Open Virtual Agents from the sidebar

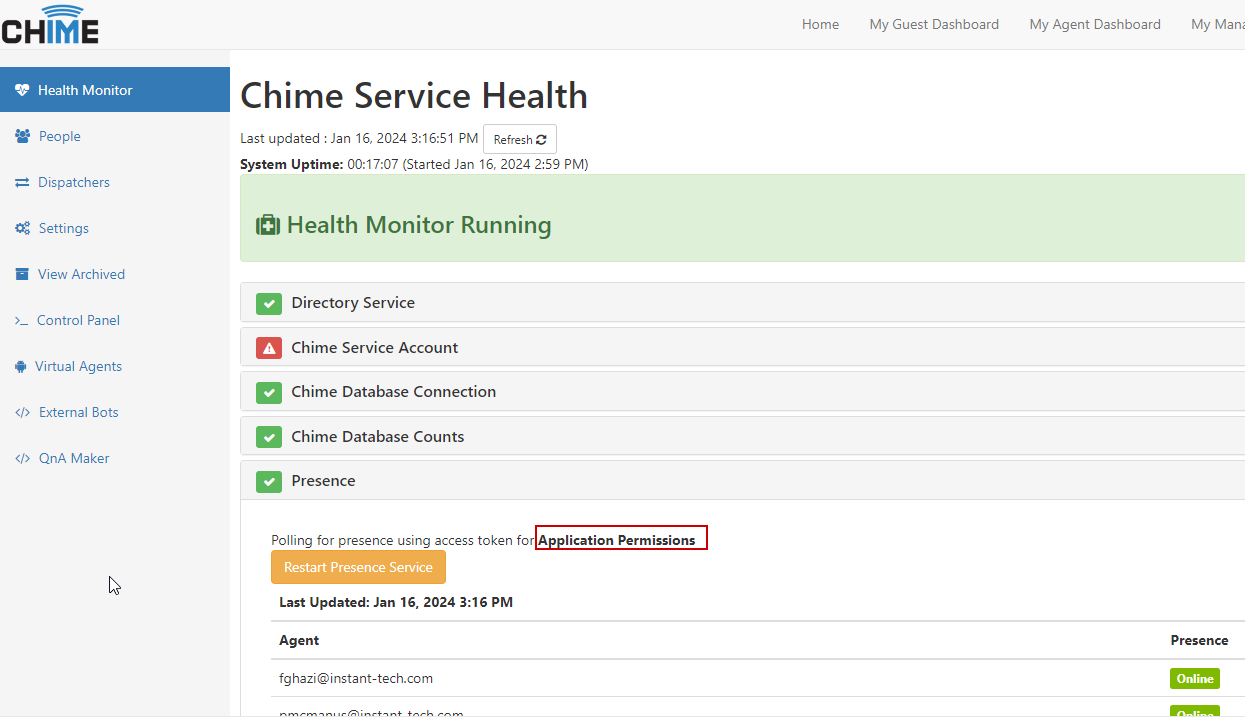[x=115, y=366]
